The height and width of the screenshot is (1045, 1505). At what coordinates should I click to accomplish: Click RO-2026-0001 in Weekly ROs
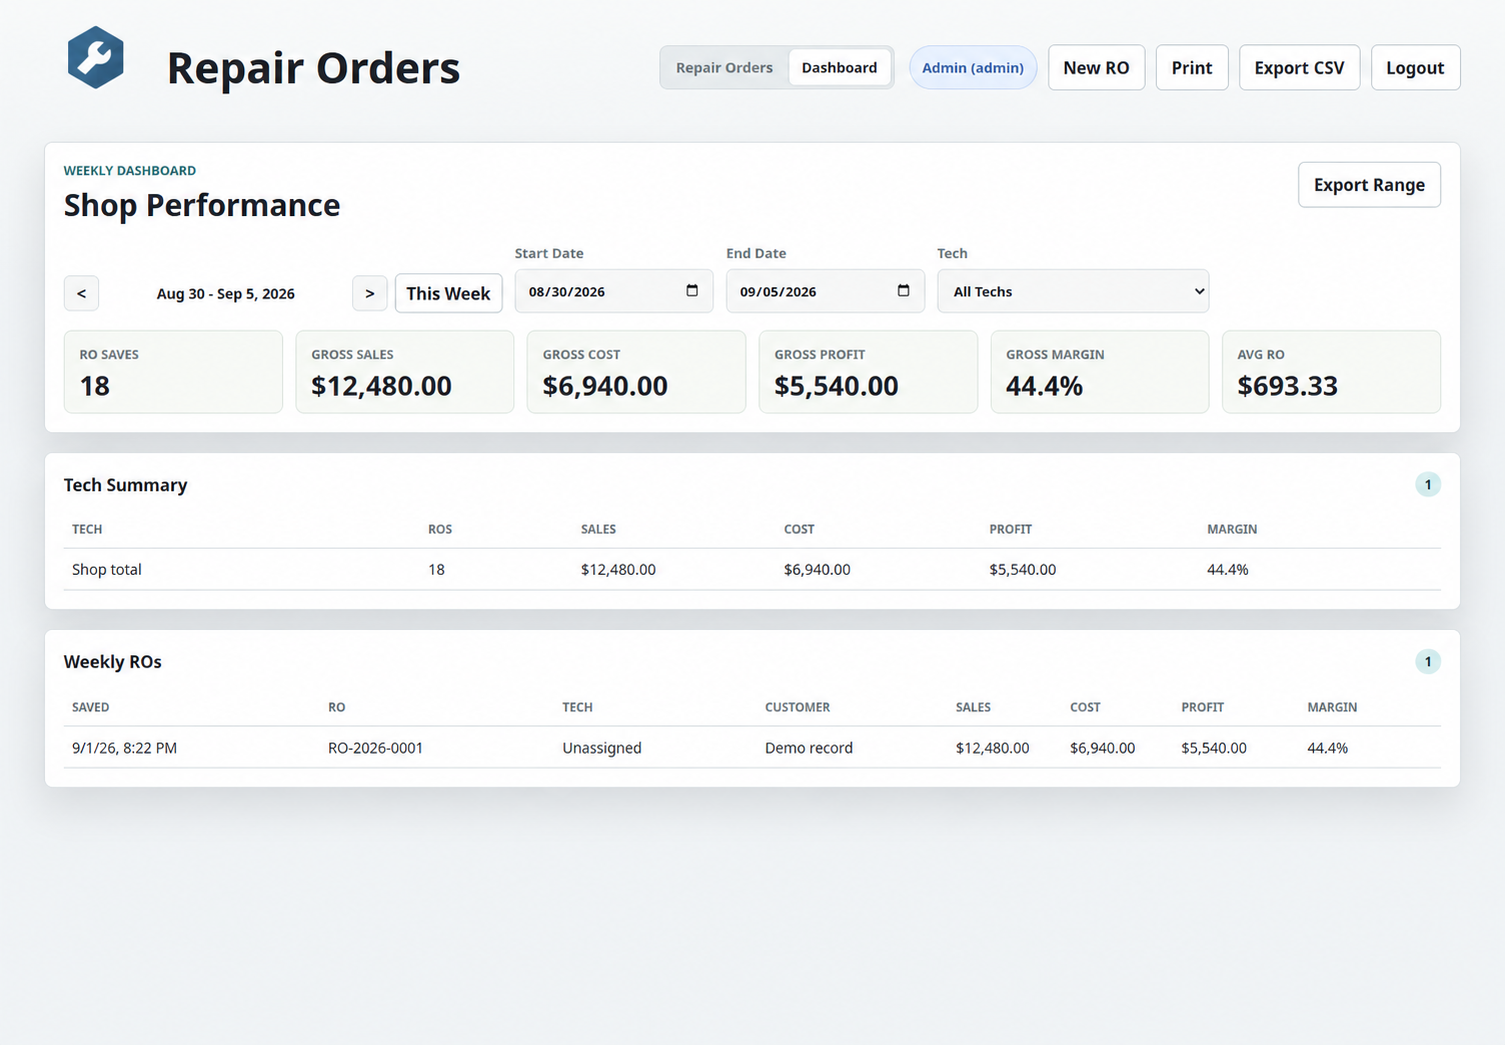pyautogui.click(x=375, y=748)
